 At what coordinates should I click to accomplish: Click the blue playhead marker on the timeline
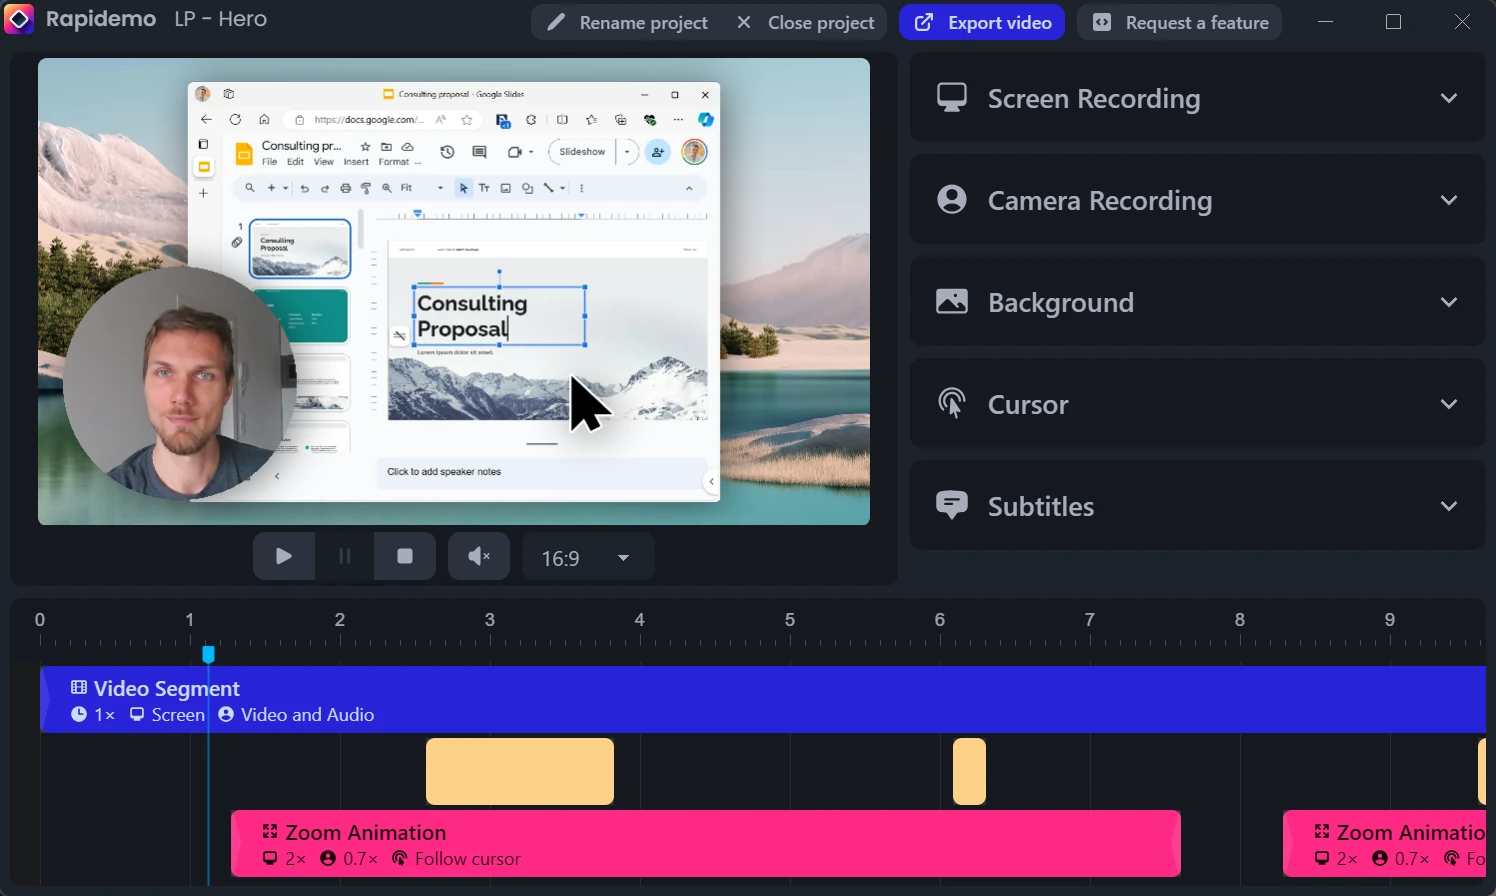209,653
